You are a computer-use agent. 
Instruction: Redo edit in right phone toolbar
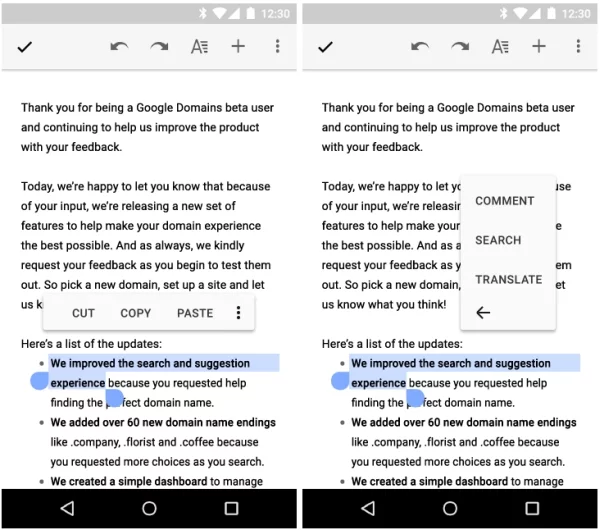(460, 47)
